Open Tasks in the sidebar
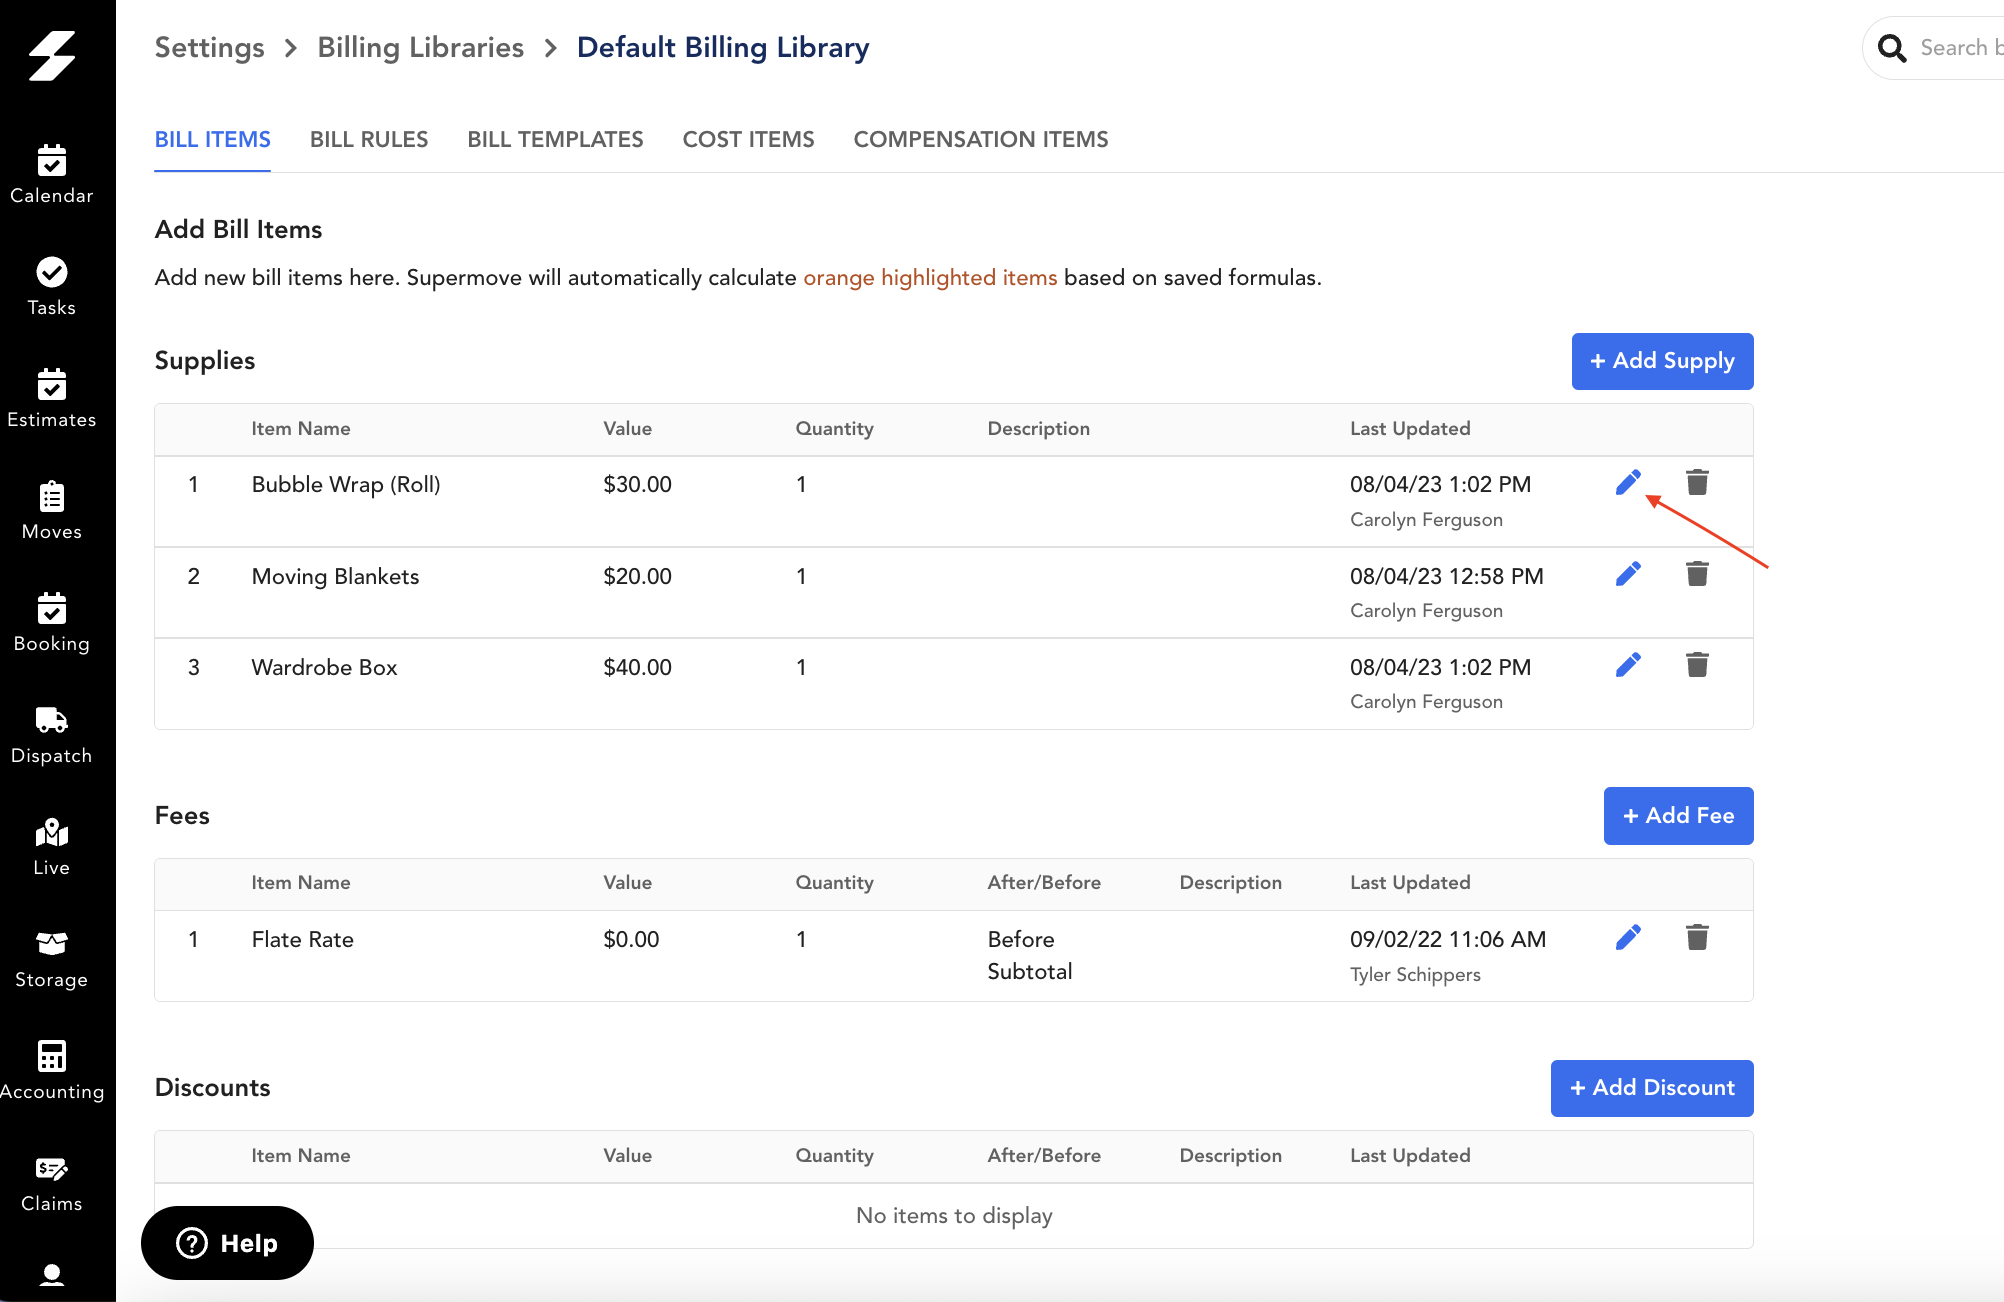 click(x=52, y=287)
